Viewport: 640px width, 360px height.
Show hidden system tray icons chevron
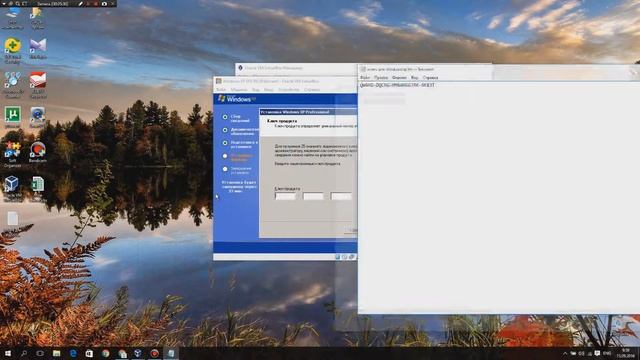coord(565,353)
